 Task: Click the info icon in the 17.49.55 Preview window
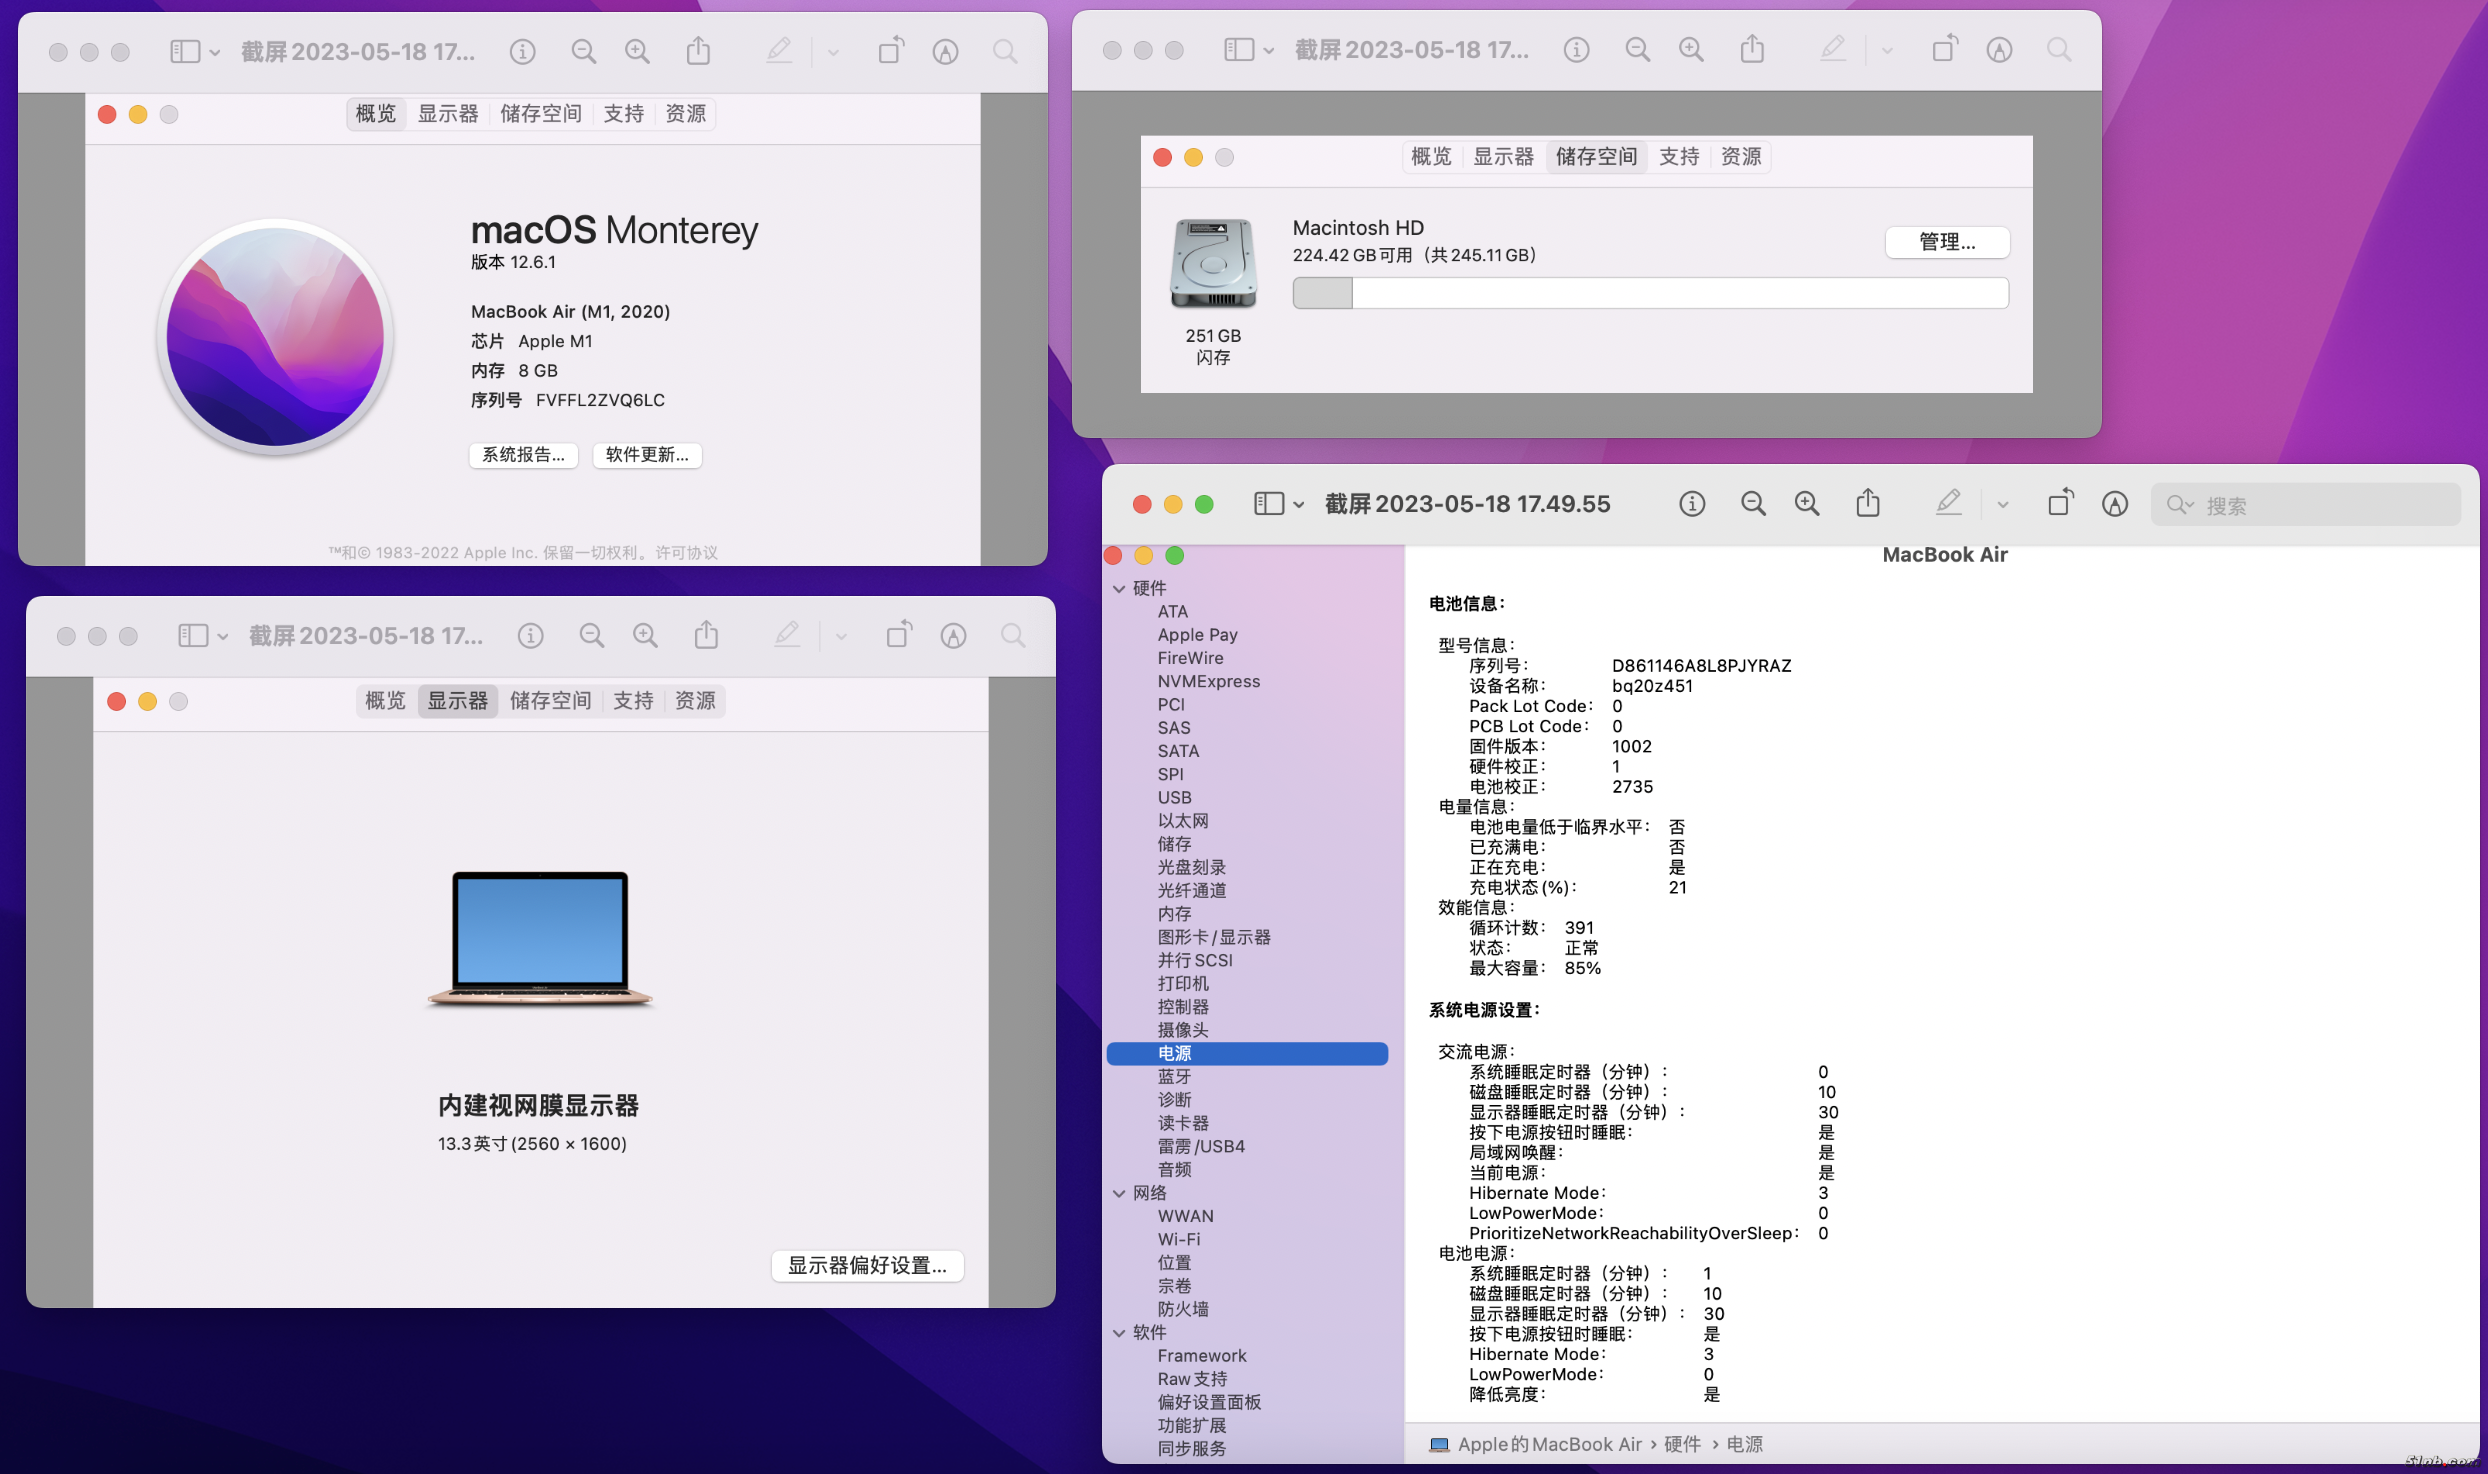1691,504
